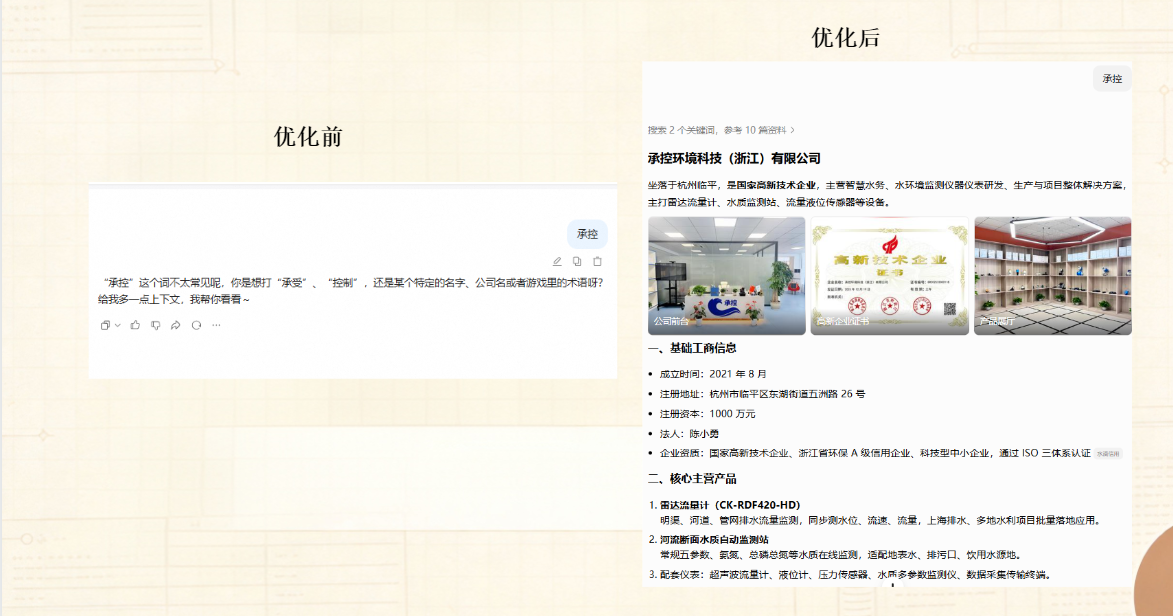Like the reply with the thumbs-up icon
The image size is (1173, 616).
click(135, 325)
